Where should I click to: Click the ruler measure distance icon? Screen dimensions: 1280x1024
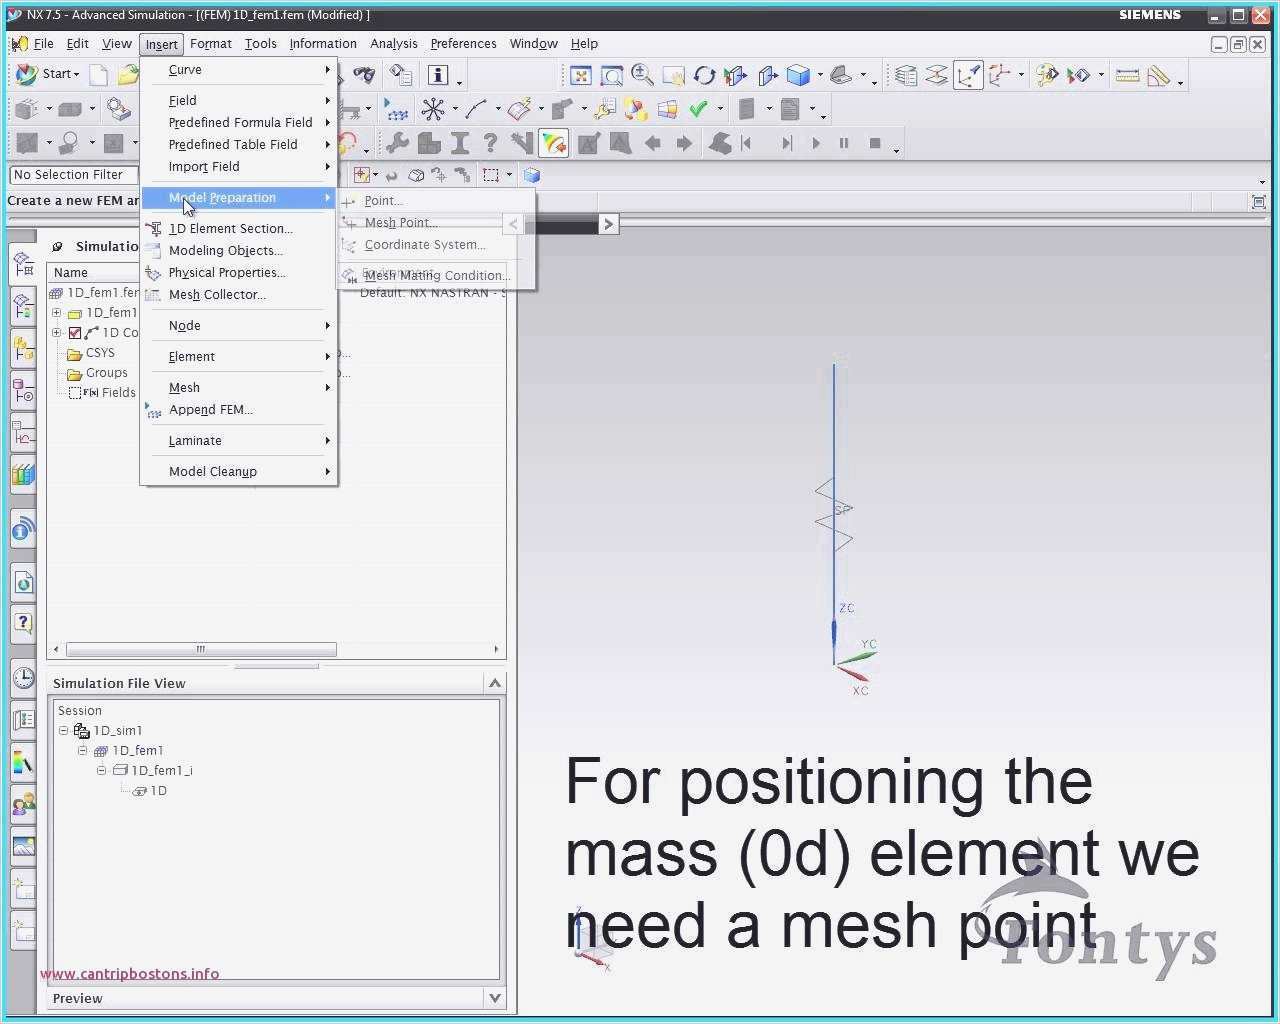(1127, 75)
